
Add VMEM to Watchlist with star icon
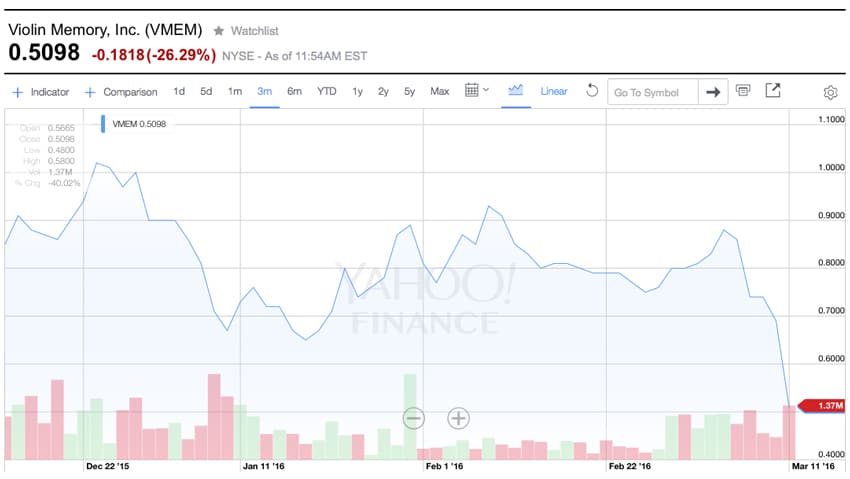click(x=218, y=31)
